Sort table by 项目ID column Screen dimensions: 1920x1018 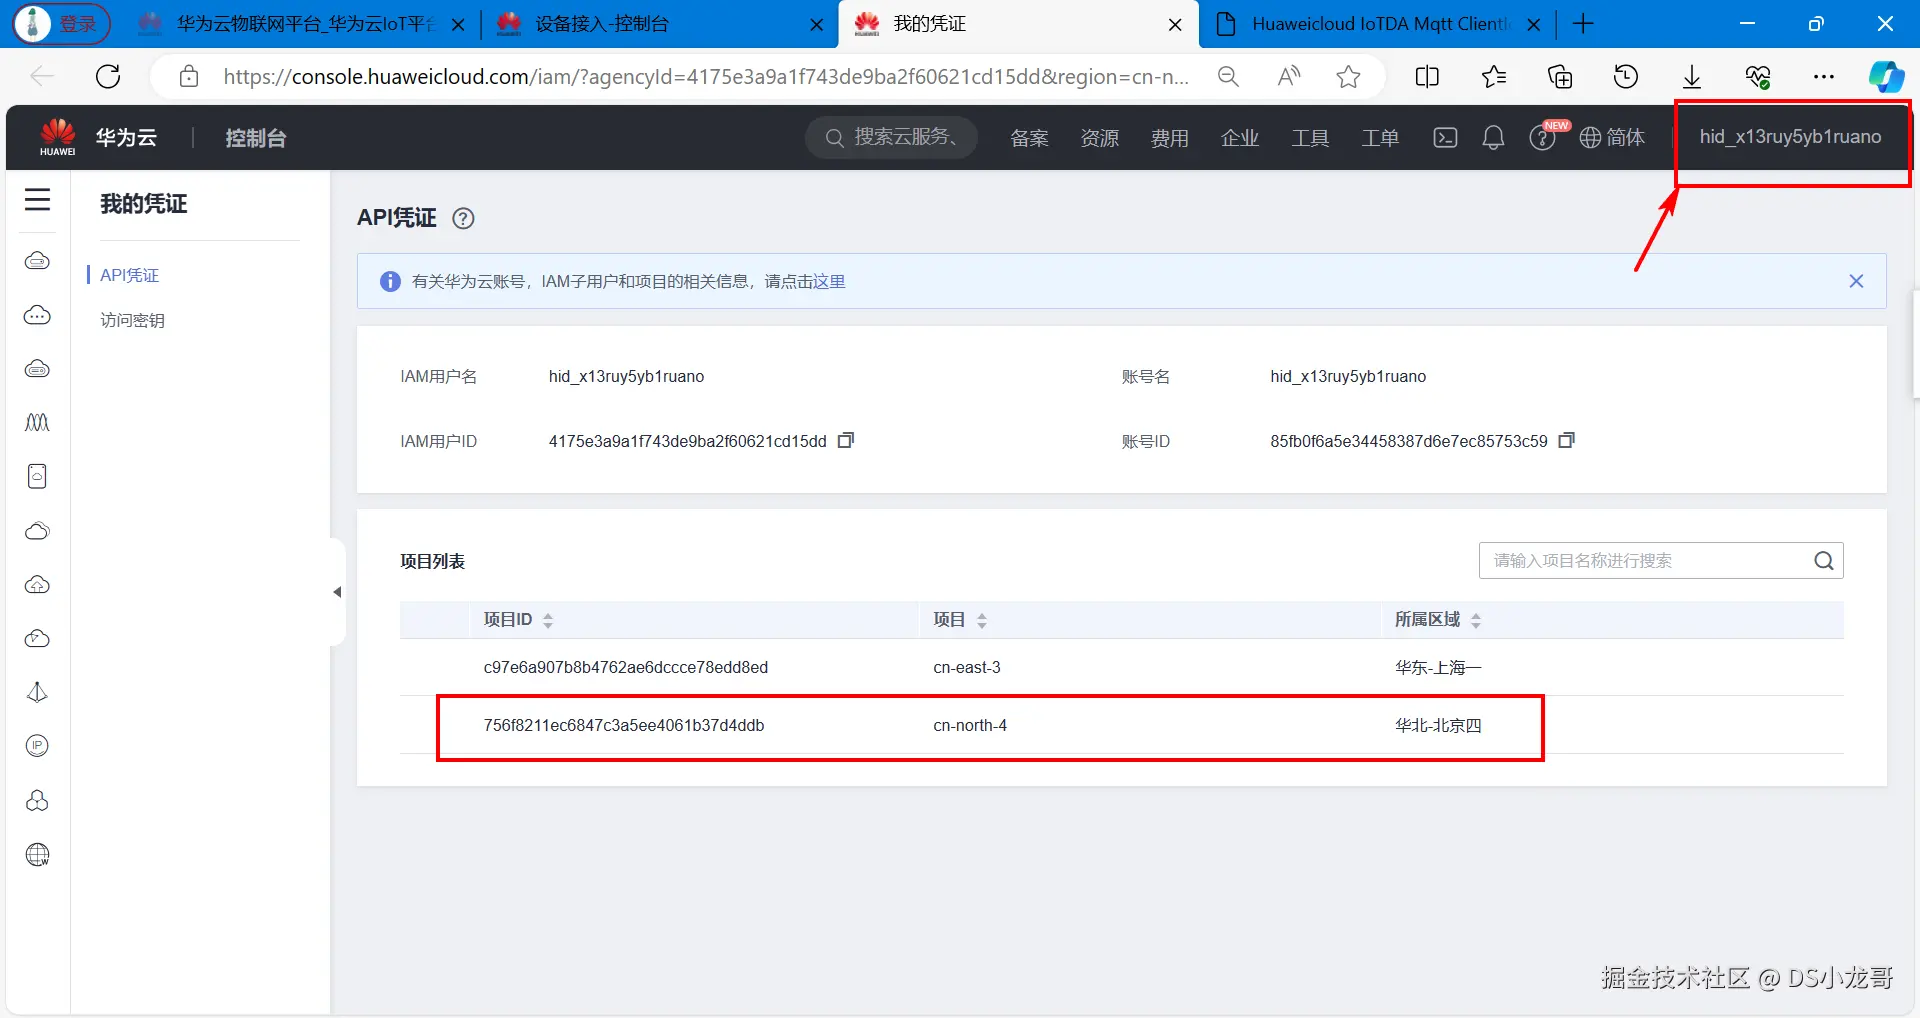[548, 620]
